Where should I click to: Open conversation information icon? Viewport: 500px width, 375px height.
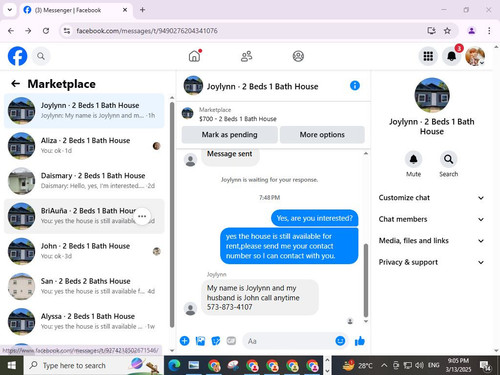(355, 86)
